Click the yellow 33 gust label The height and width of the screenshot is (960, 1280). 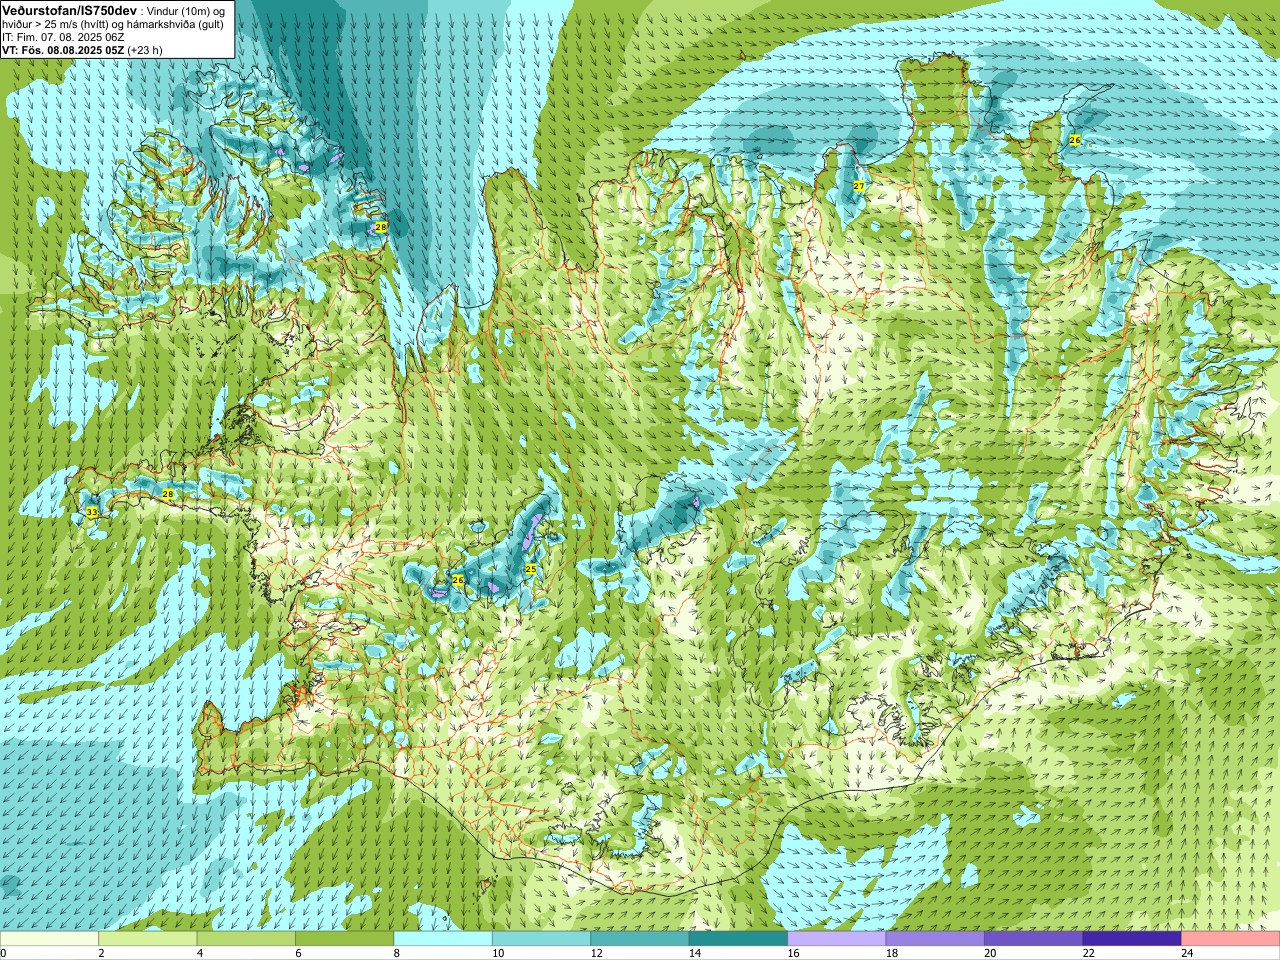(x=92, y=512)
